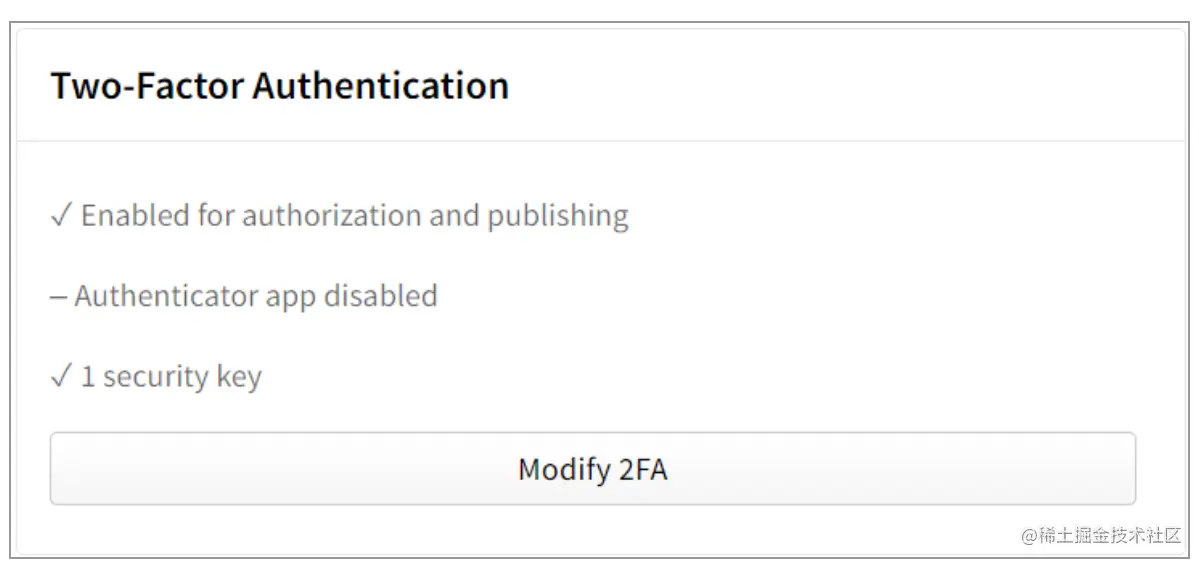The image size is (1199, 563).
Task: Click the Enabled for authorization and publishing line
Action: 340,216
